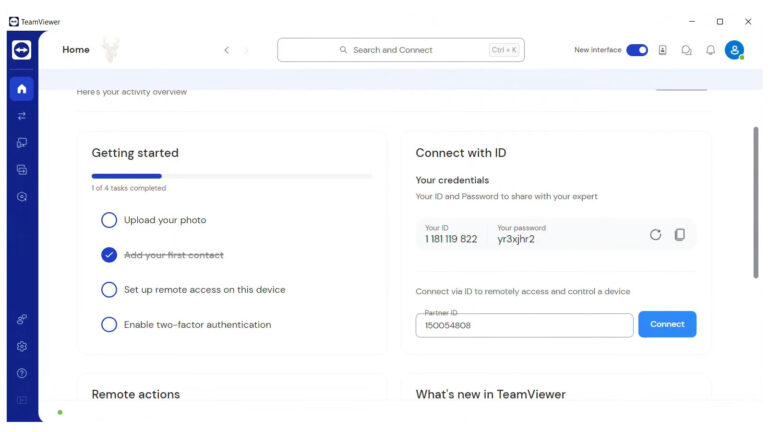Open the chat bubbles icon in header
This screenshot has width=768, height=432.
point(686,50)
